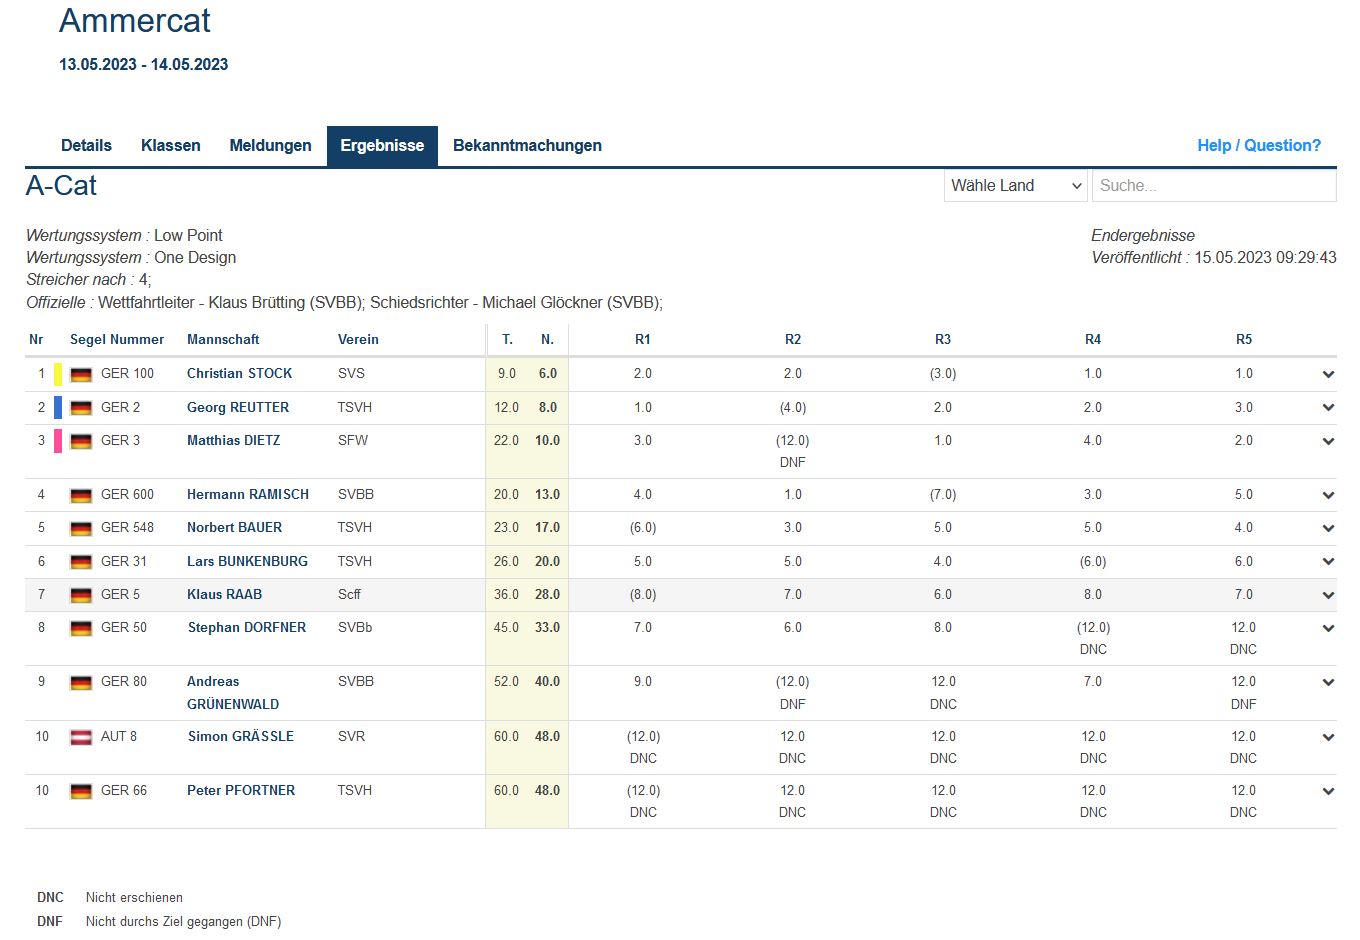Click the yellow marker in Christian Stock's row

(58, 374)
